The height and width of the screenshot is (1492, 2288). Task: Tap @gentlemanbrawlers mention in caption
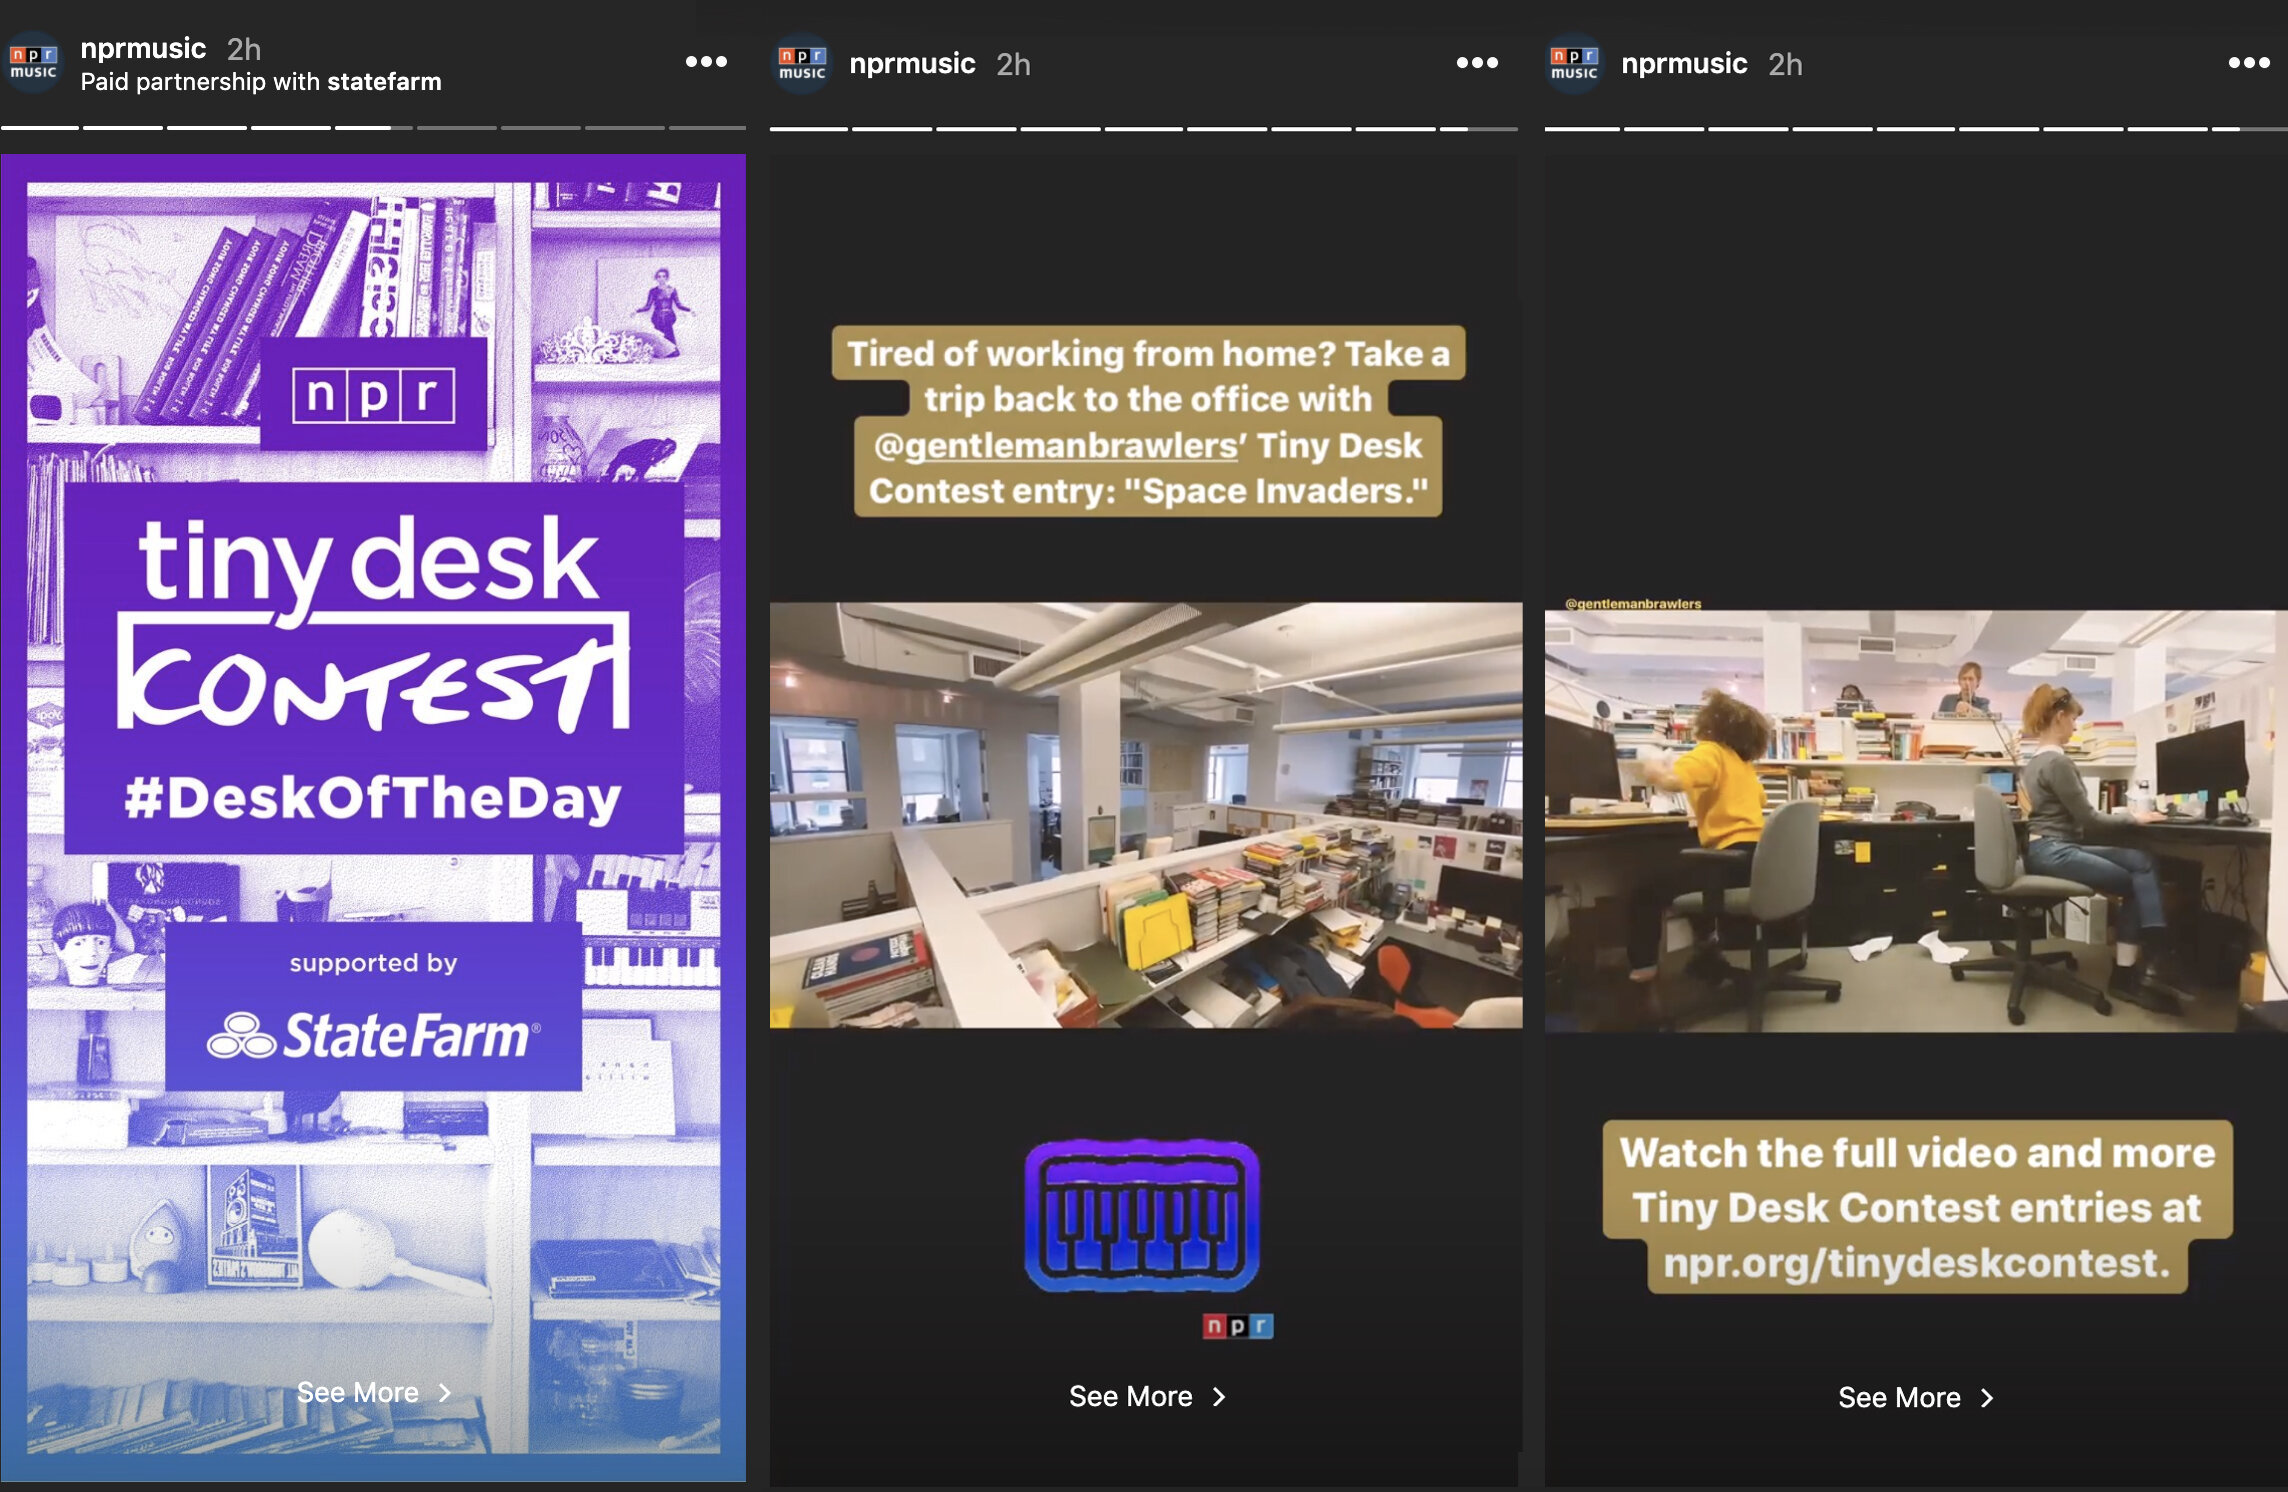tap(1055, 445)
